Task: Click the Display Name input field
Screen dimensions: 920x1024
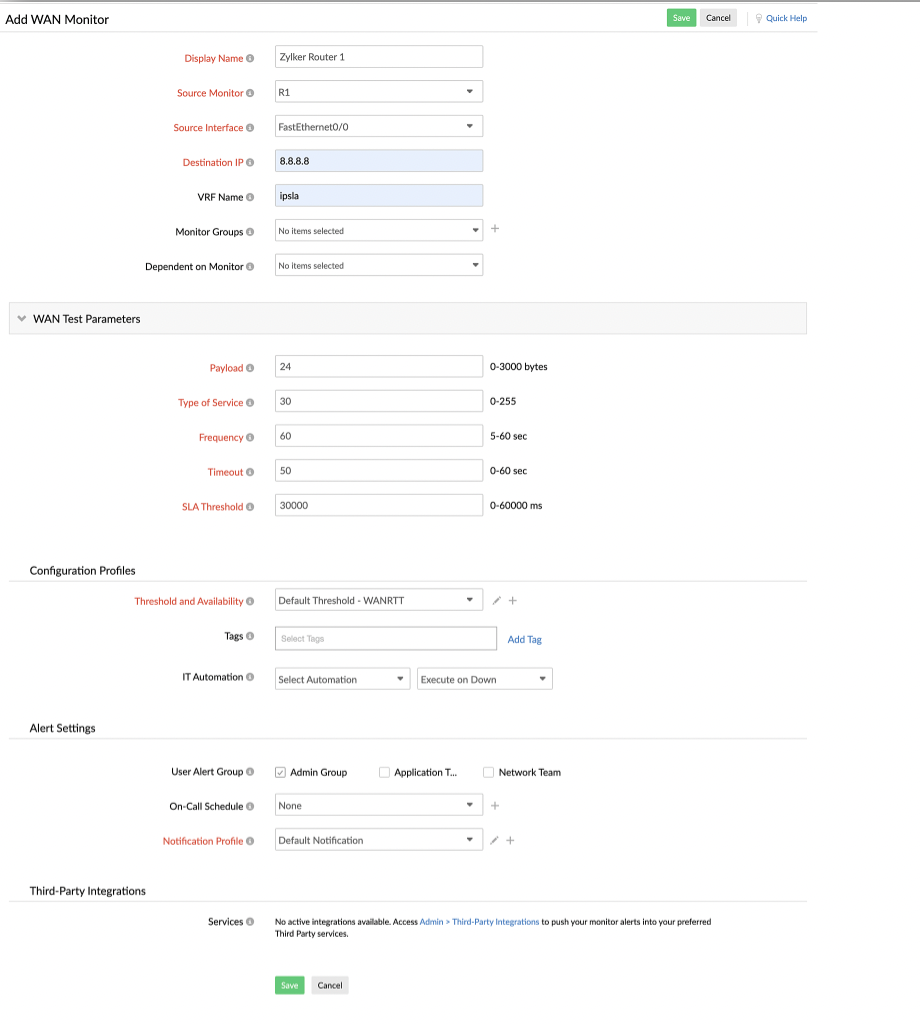Action: [378, 56]
